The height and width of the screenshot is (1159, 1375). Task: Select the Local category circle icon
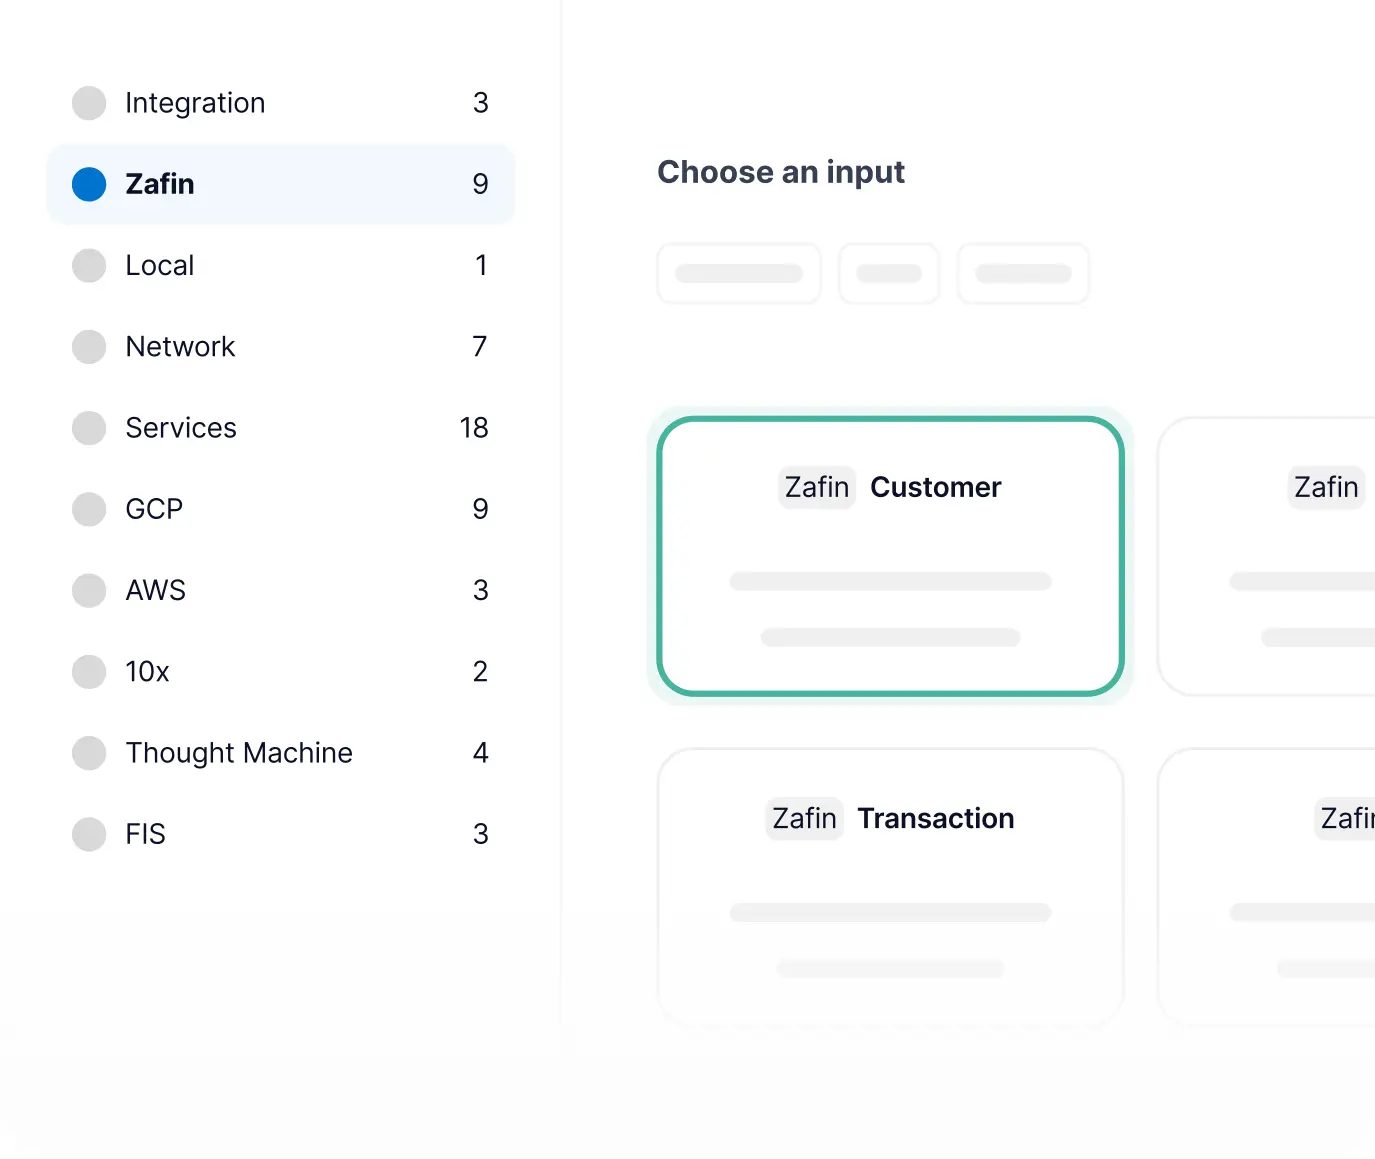pyautogui.click(x=89, y=265)
